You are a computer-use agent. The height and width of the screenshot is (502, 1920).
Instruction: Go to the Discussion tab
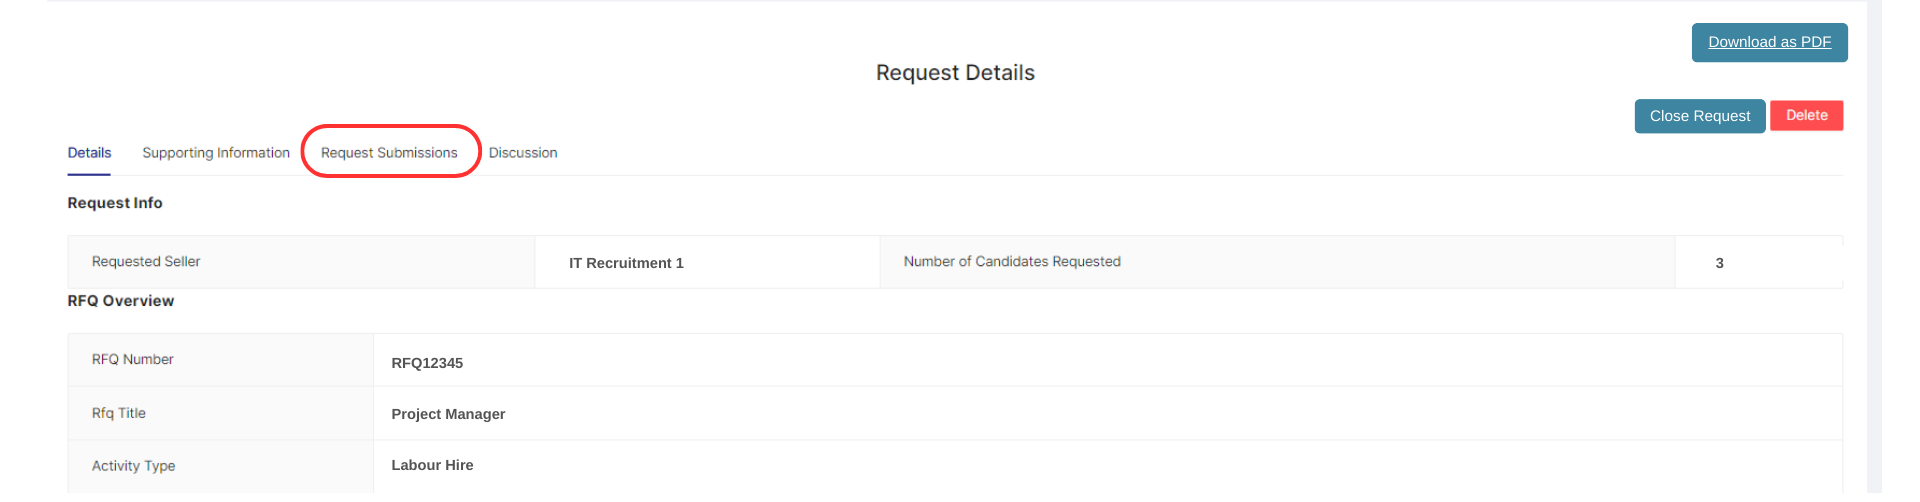click(523, 153)
